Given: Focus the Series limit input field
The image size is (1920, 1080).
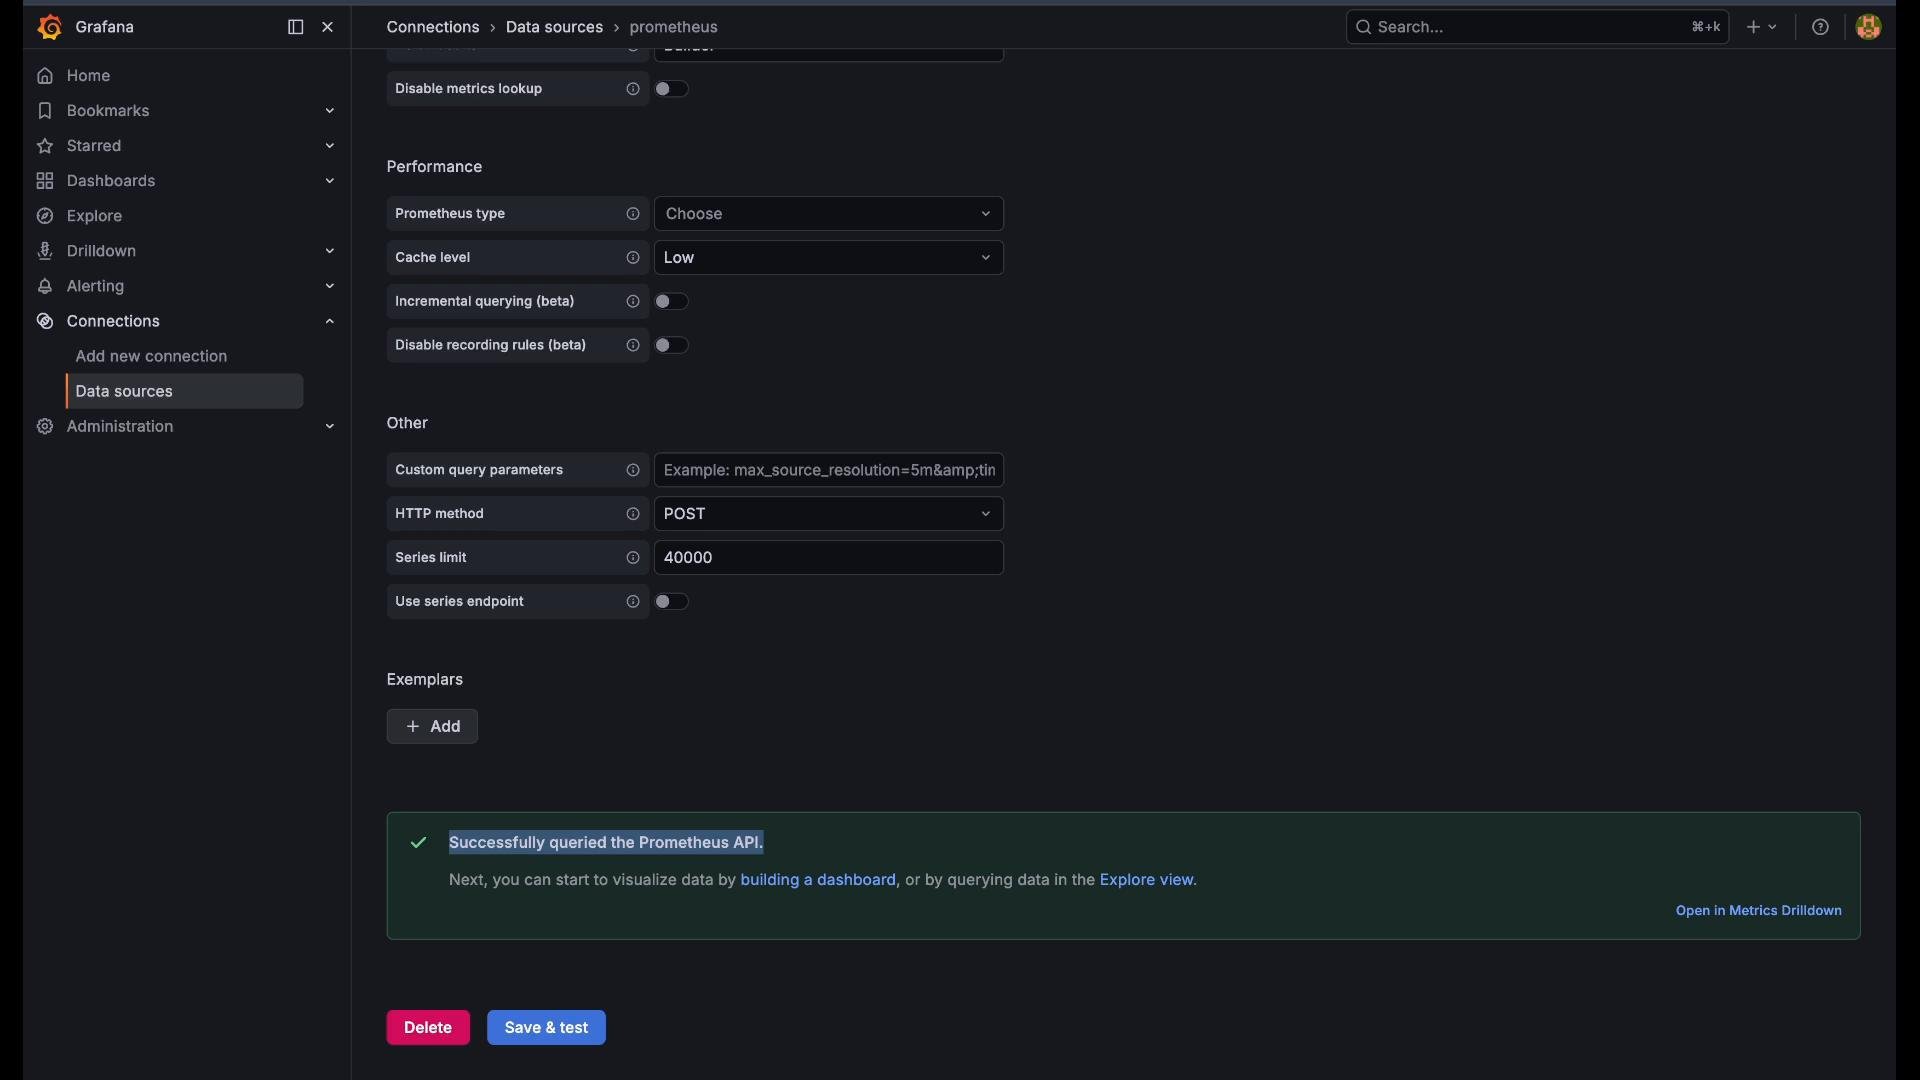Looking at the screenshot, I should tap(829, 558).
